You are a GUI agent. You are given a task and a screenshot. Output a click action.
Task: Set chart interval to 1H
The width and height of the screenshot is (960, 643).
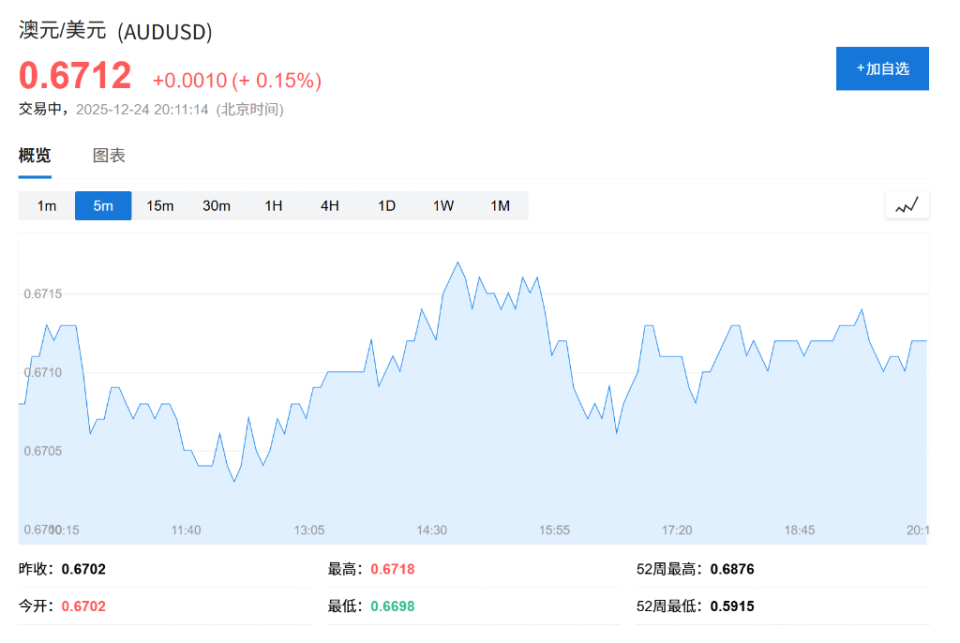click(273, 206)
